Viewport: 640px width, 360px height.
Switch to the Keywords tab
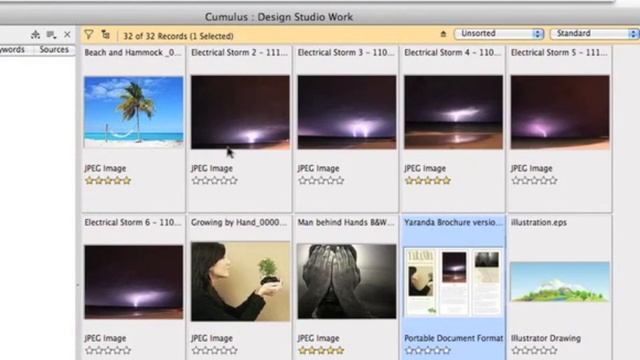pos(12,49)
